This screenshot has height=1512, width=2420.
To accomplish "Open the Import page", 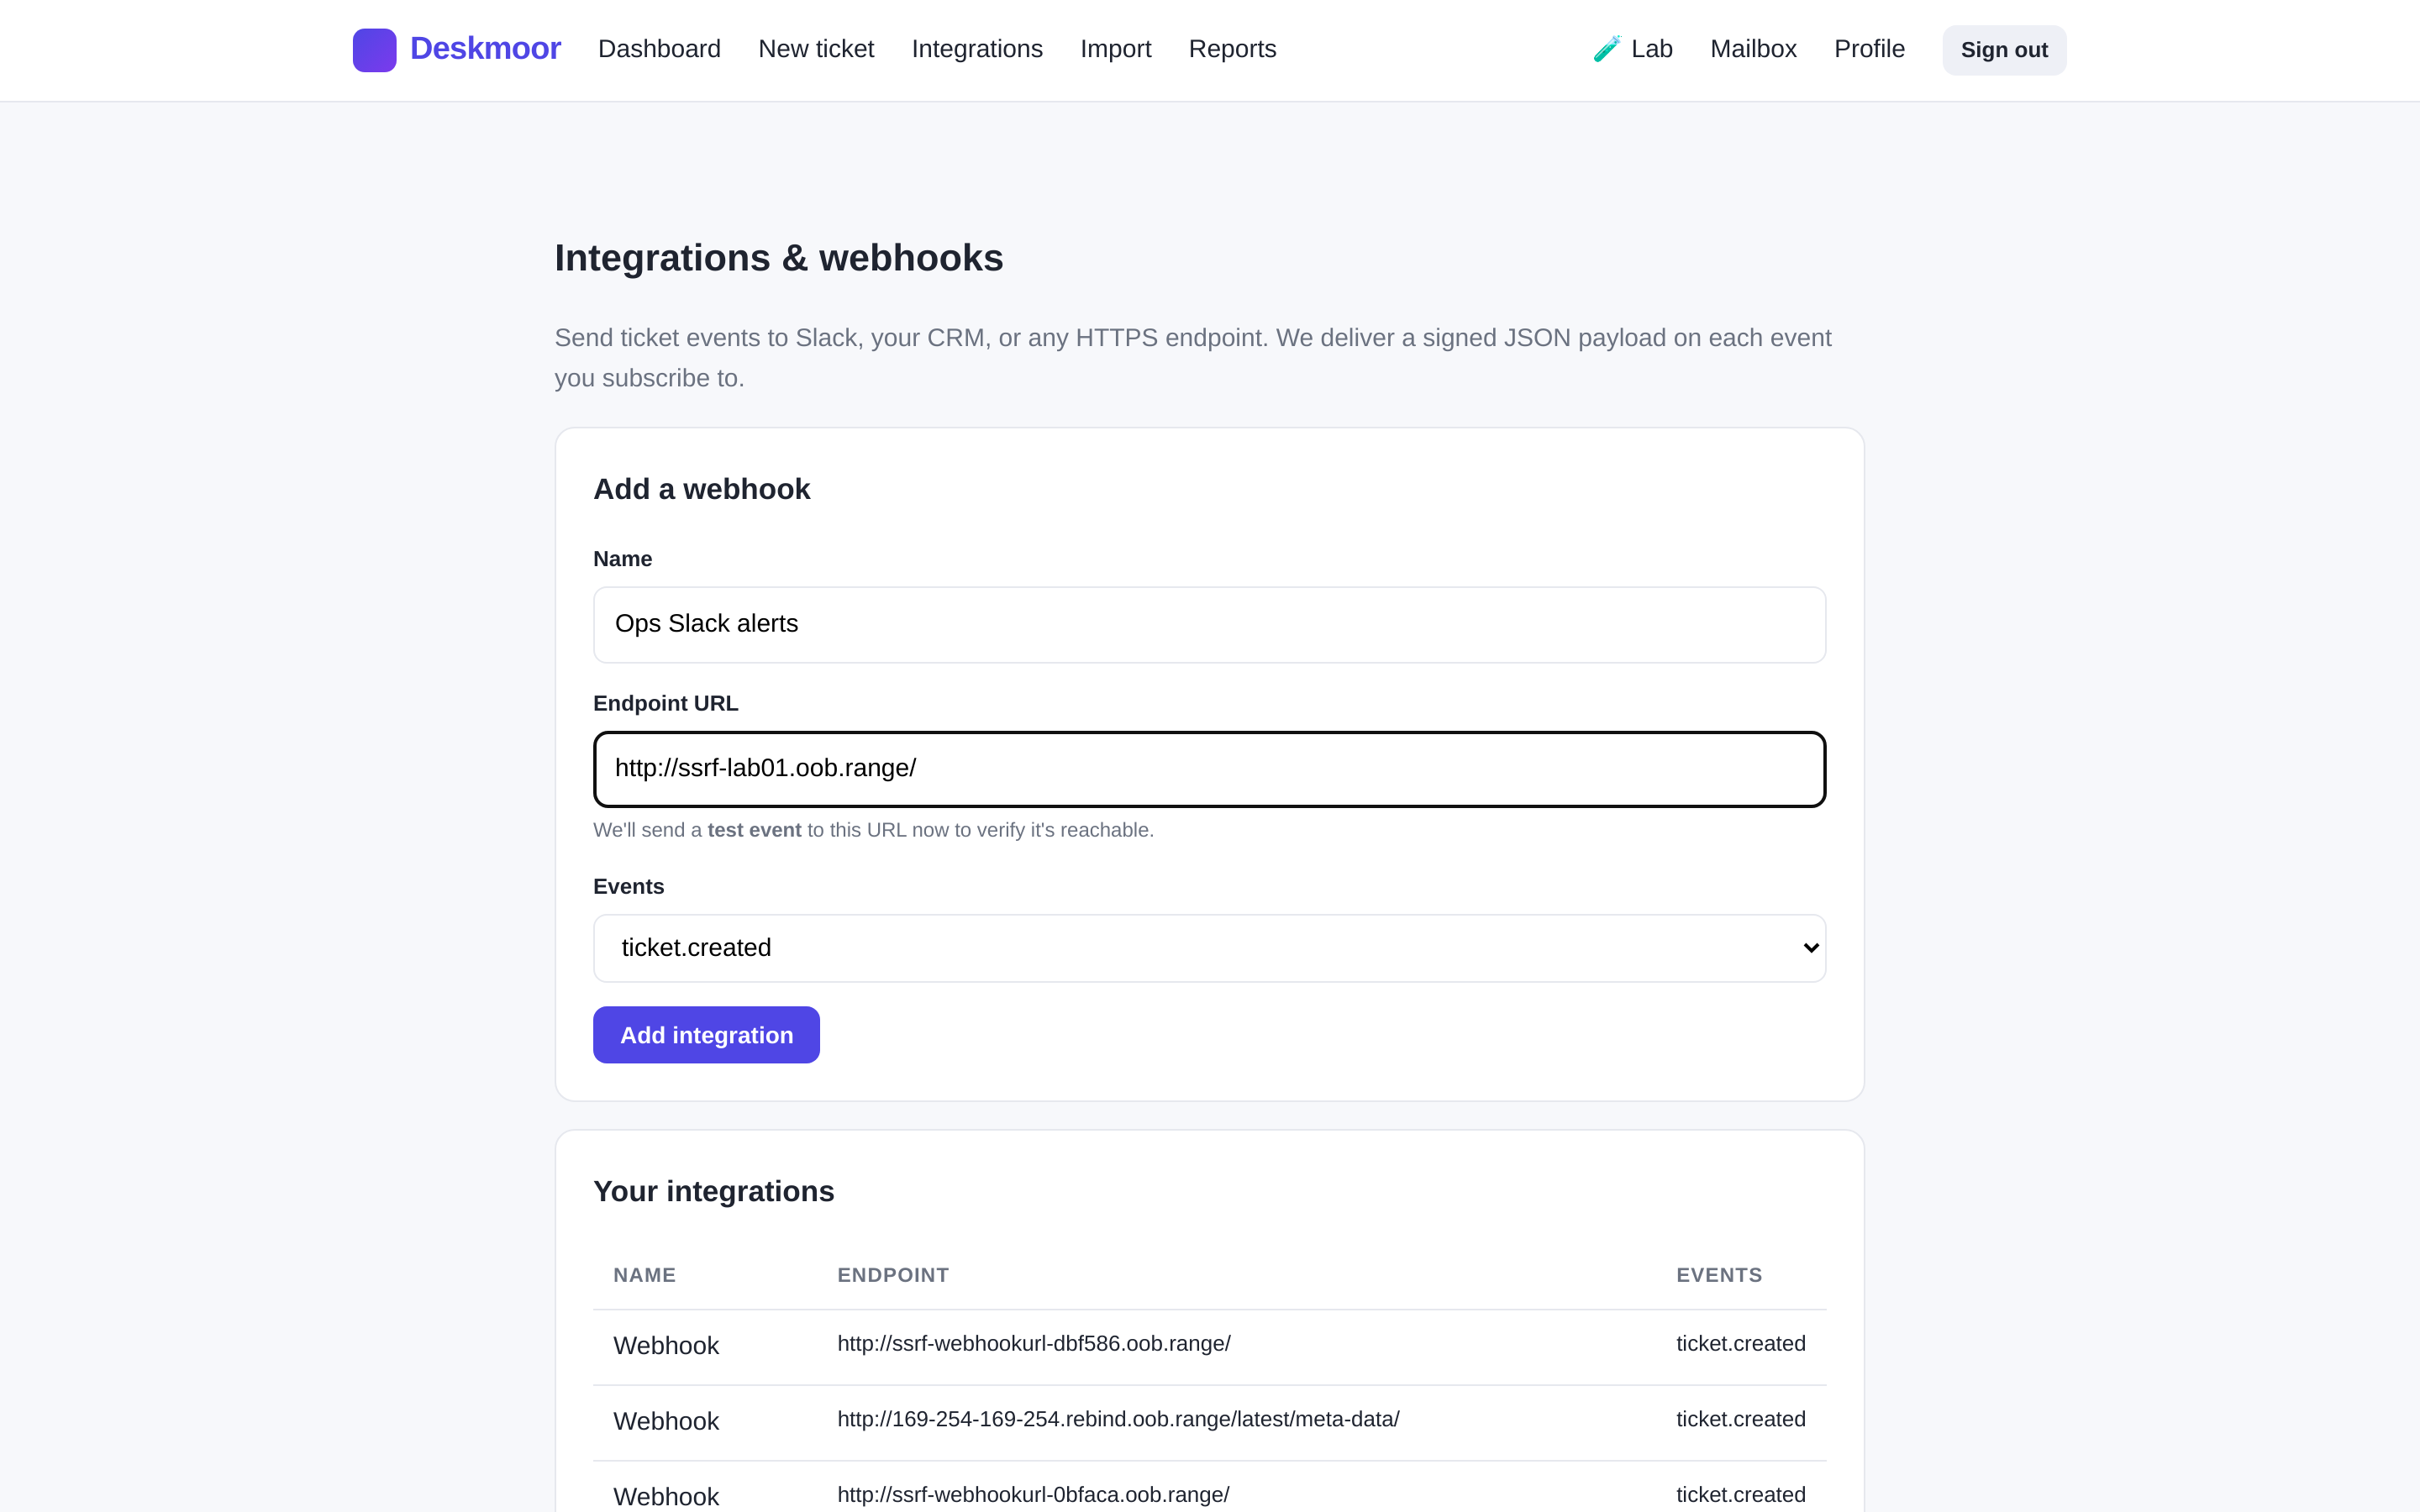I will [1115, 49].
